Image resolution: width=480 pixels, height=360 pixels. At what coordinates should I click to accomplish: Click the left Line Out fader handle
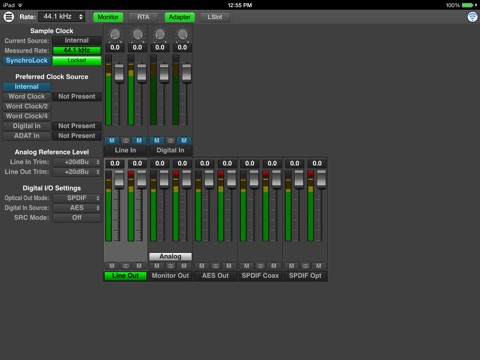pyautogui.click(x=119, y=179)
